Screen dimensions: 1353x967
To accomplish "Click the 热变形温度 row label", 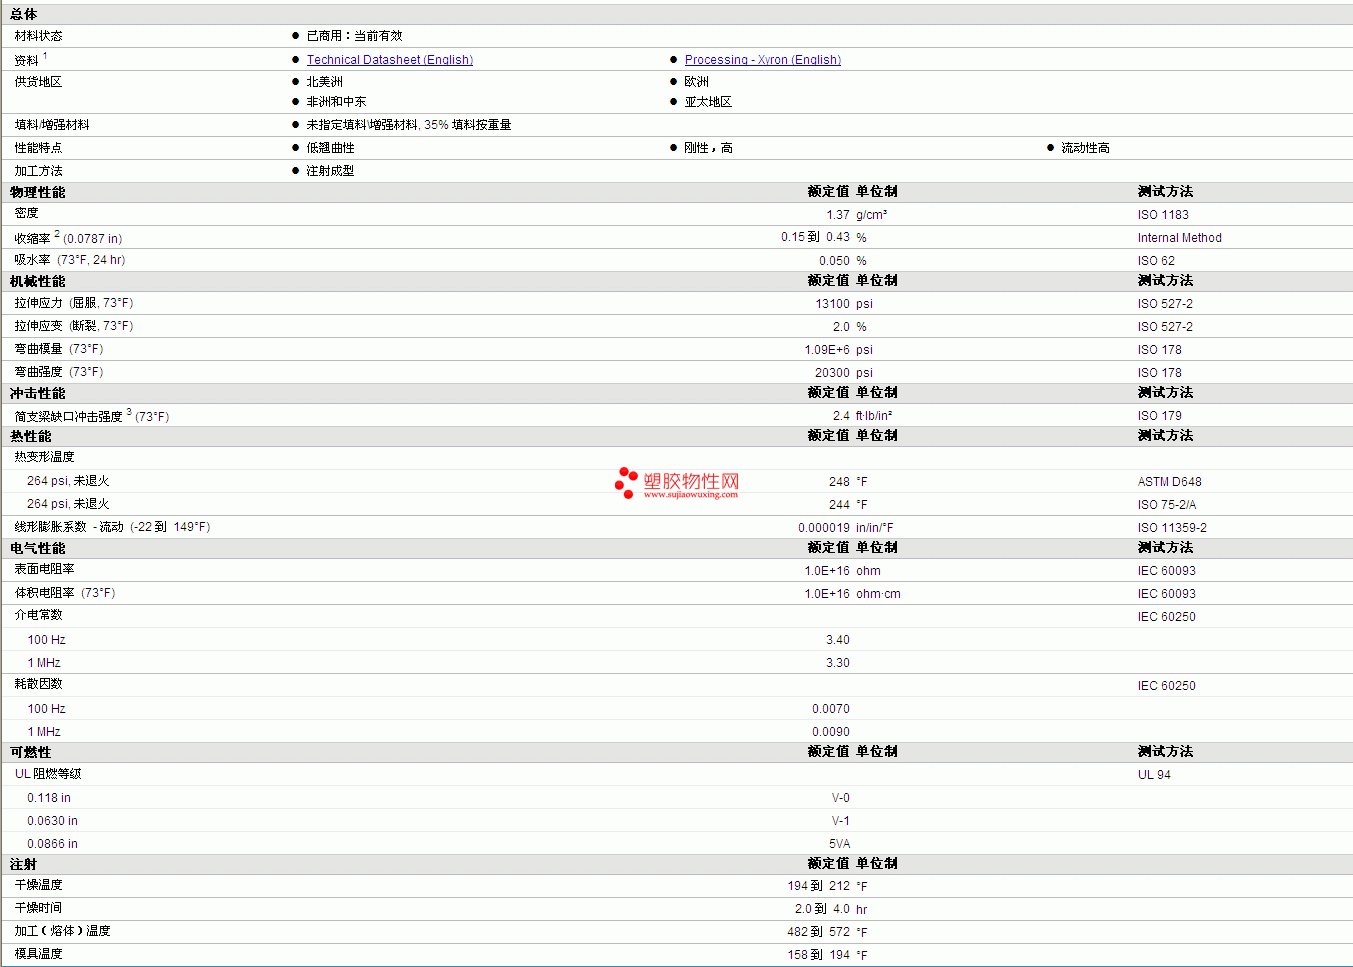I will pos(44,457).
